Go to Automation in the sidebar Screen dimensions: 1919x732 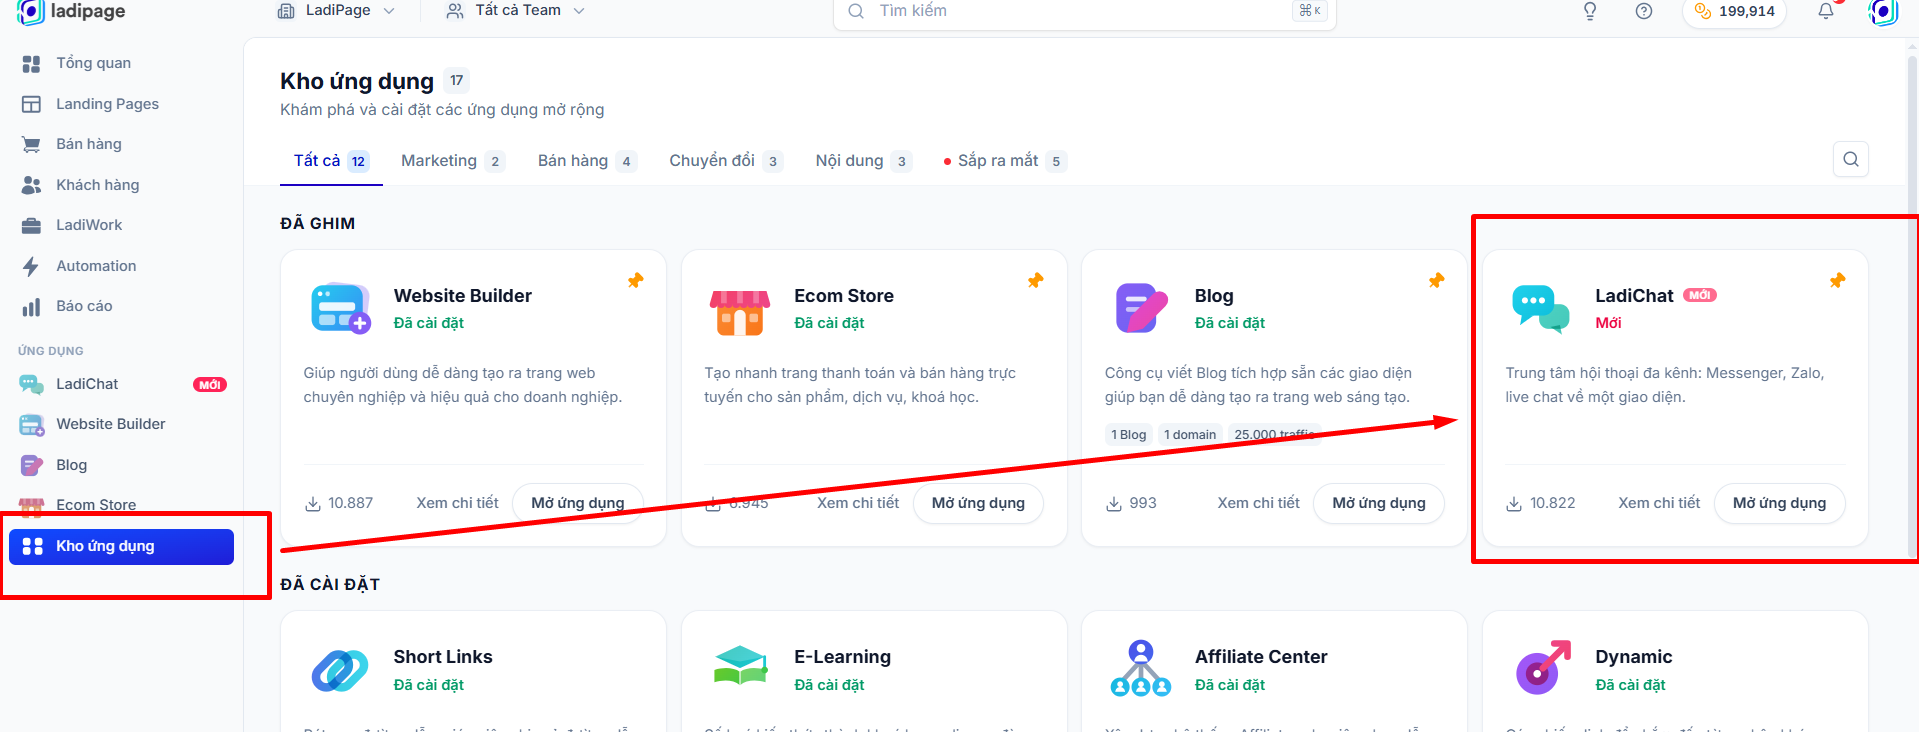click(96, 266)
